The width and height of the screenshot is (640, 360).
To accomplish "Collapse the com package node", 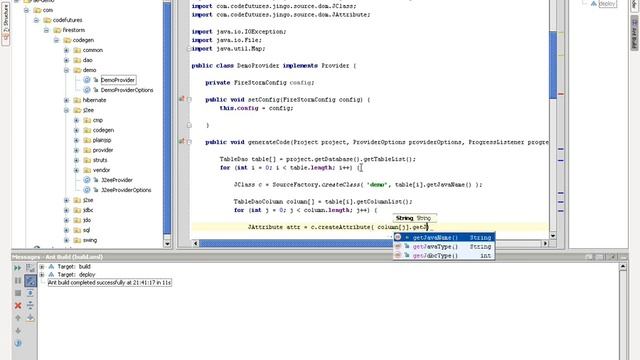I will [x=27, y=10].
